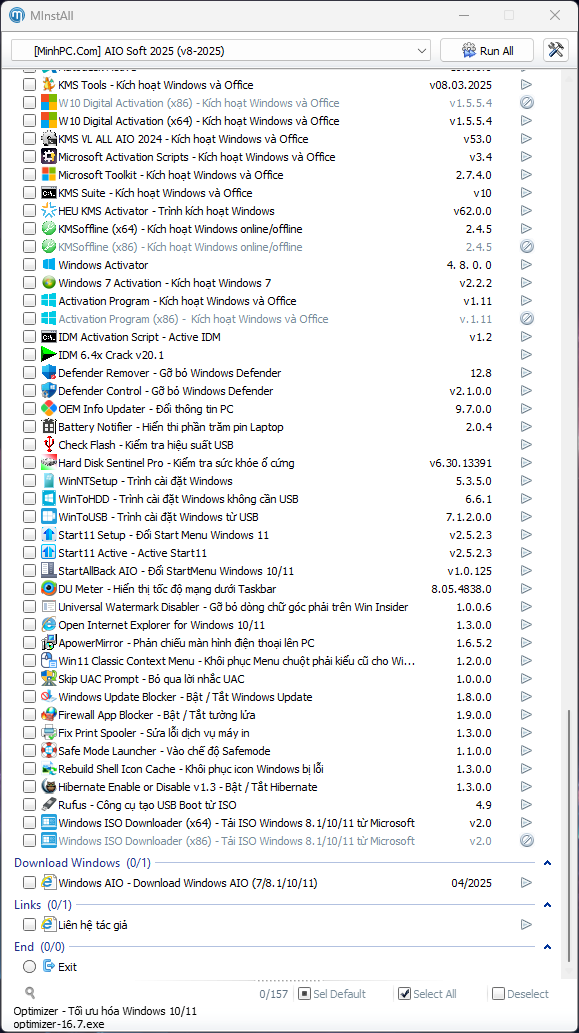Open settings with the wrench and hammer icon
This screenshot has width=579, height=1033.
[556, 50]
